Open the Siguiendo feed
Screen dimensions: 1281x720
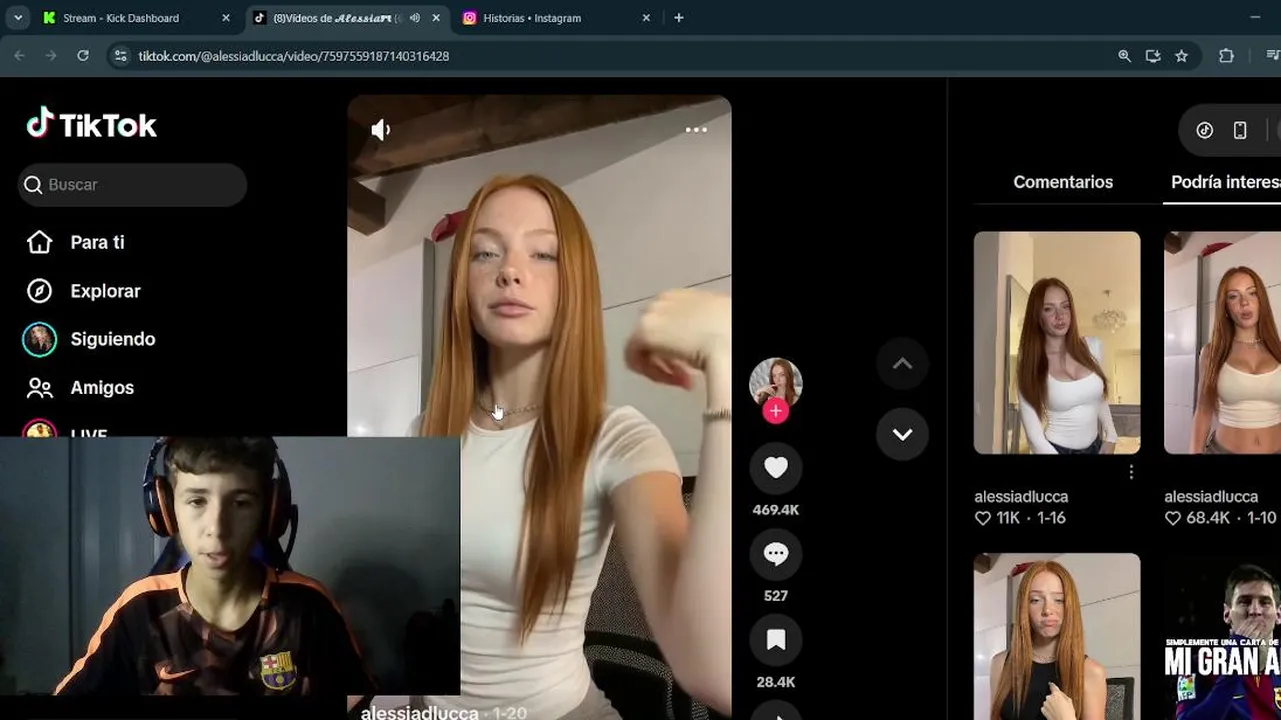click(113, 339)
